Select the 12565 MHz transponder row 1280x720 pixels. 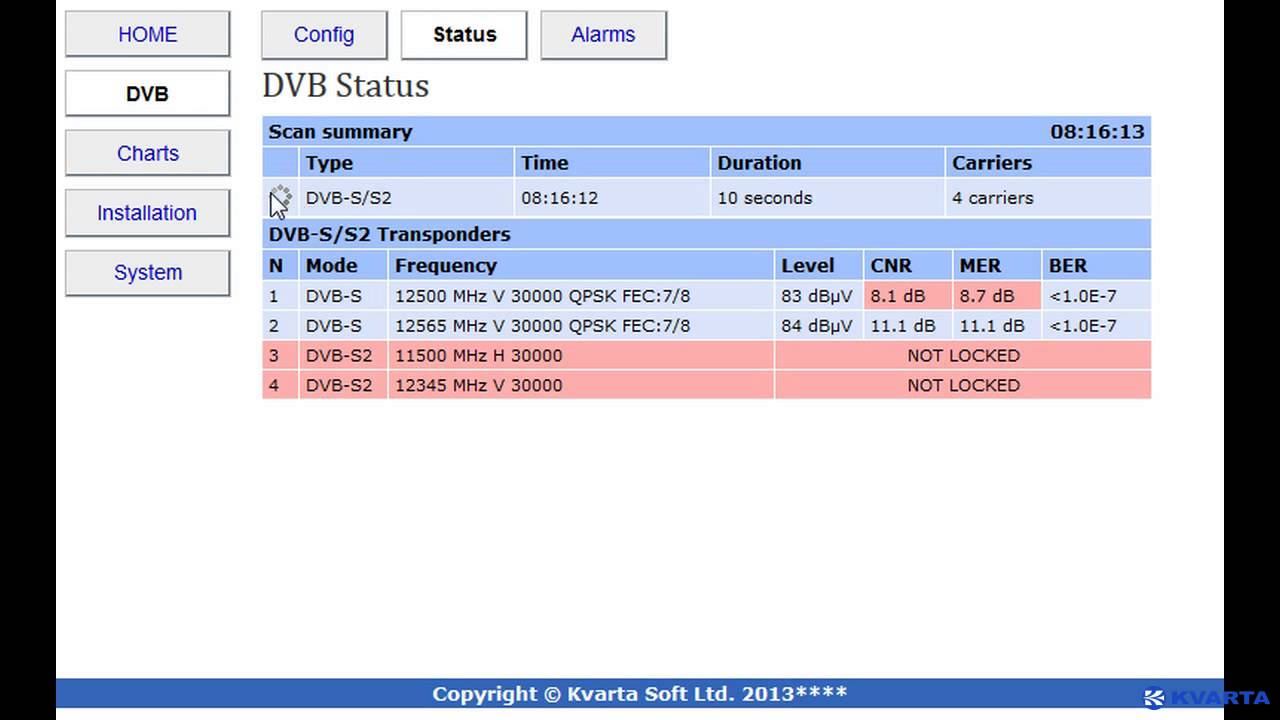[542, 326]
